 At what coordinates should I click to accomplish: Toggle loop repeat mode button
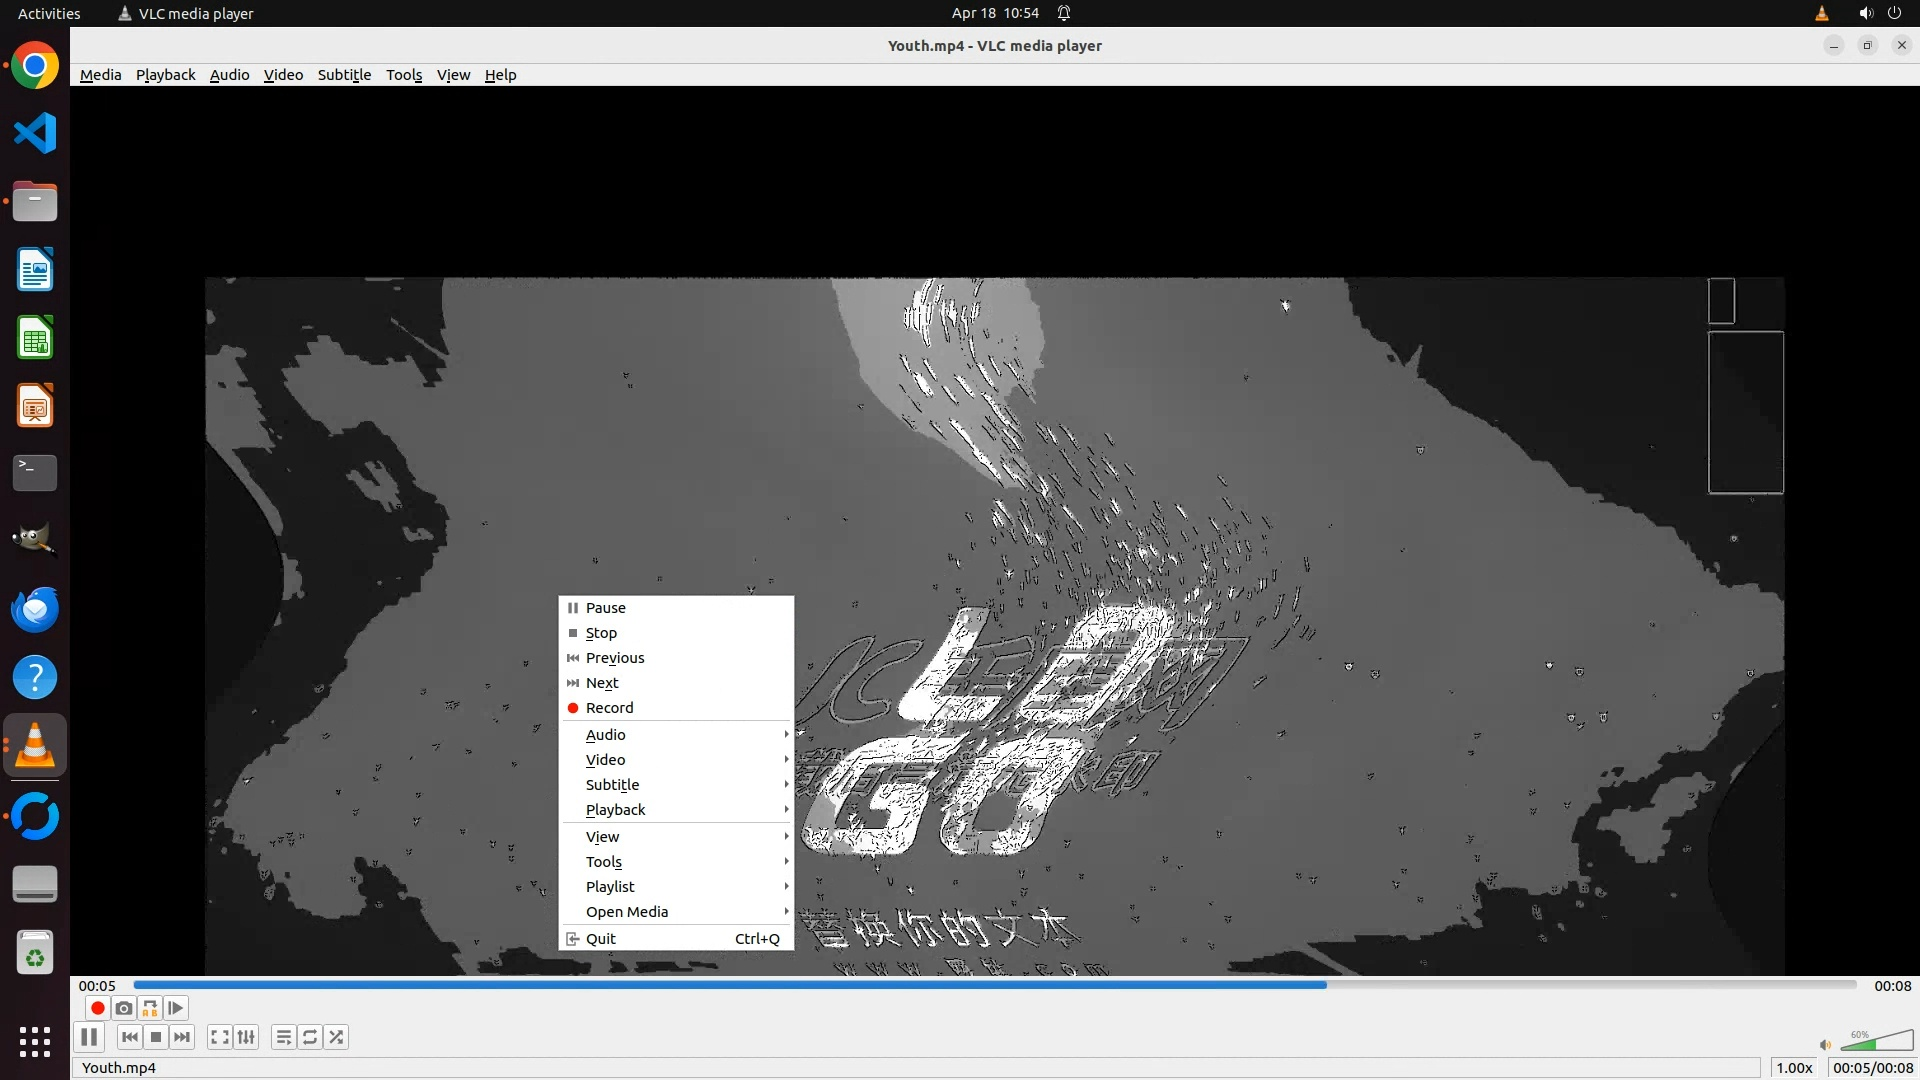(x=310, y=1037)
